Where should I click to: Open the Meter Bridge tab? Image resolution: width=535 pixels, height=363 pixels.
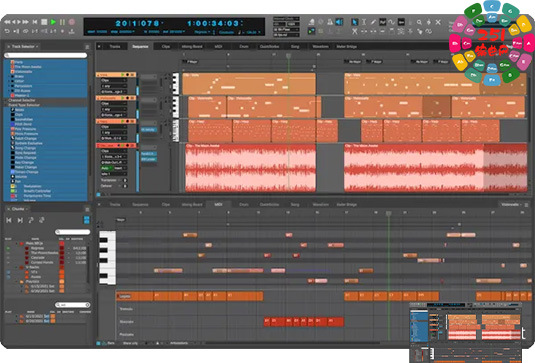[x=347, y=46]
